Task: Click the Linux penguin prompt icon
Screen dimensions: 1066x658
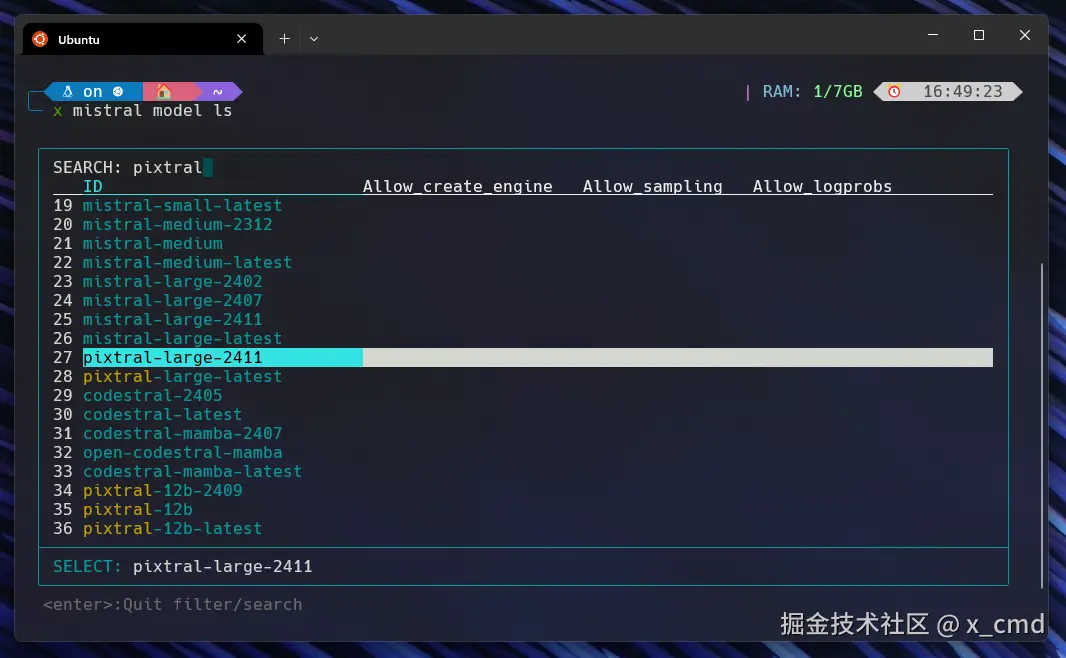Action: tap(67, 91)
